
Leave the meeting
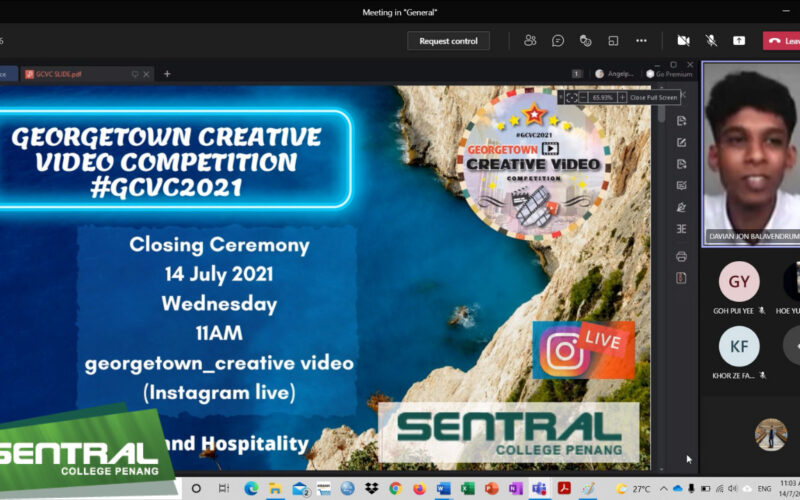[x=782, y=41]
